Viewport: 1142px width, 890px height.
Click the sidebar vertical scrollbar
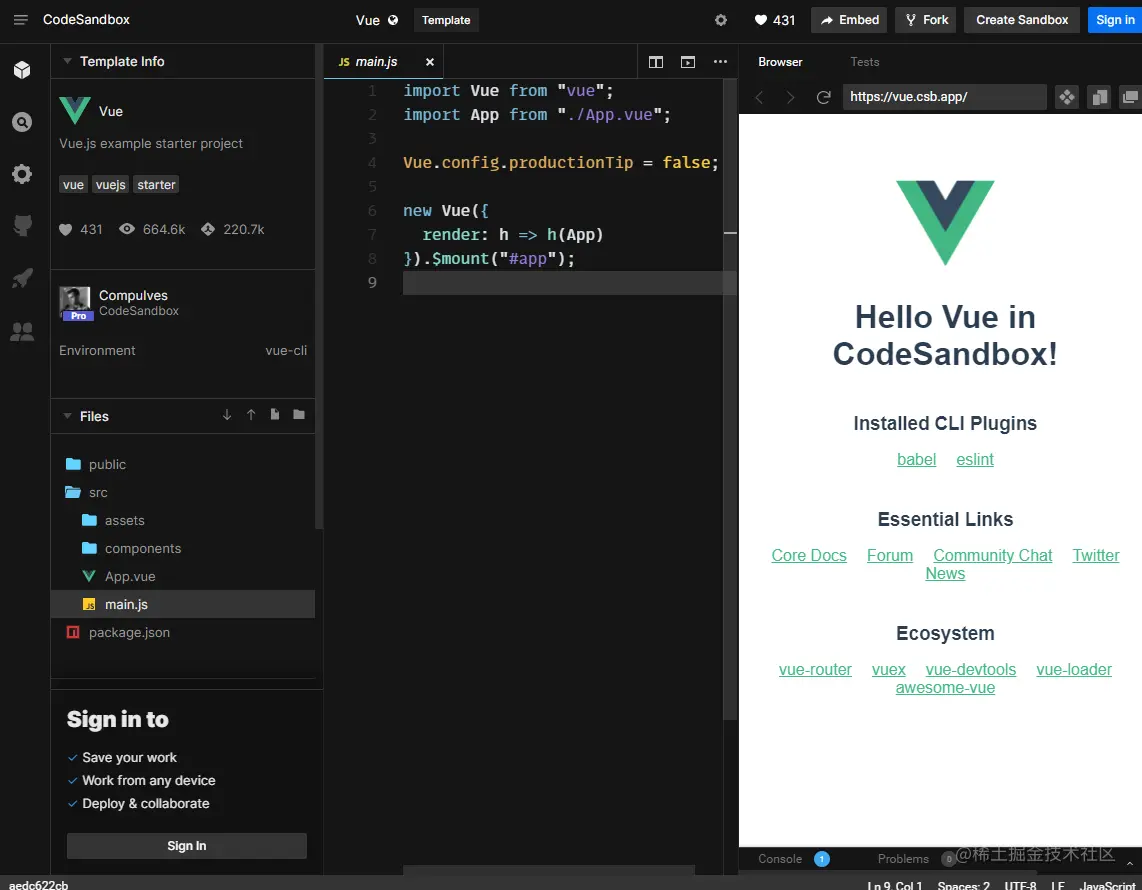click(319, 286)
